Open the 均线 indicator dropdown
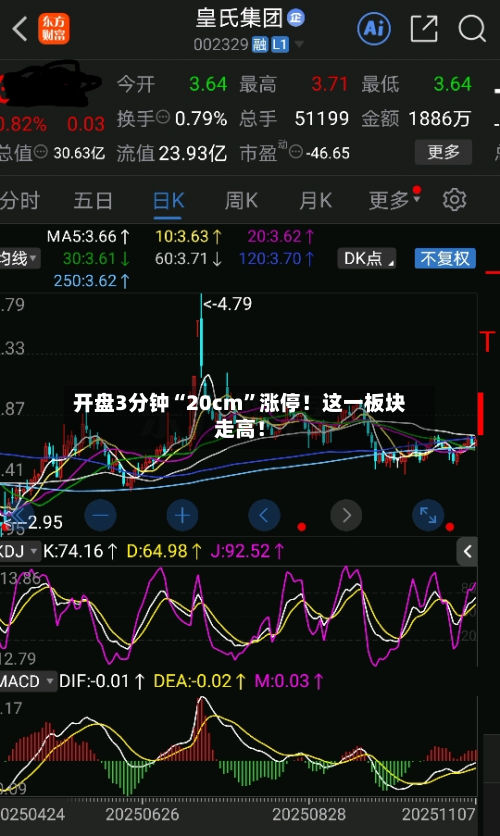 (x=20, y=259)
